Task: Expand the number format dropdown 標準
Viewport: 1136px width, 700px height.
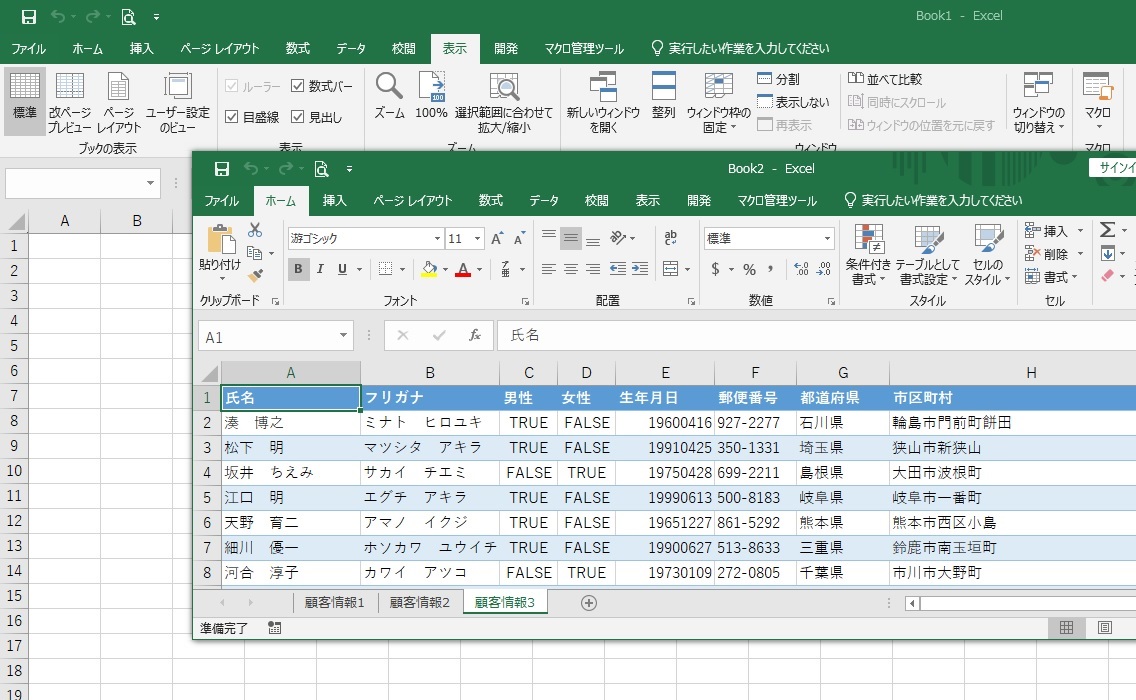Action: click(x=827, y=239)
